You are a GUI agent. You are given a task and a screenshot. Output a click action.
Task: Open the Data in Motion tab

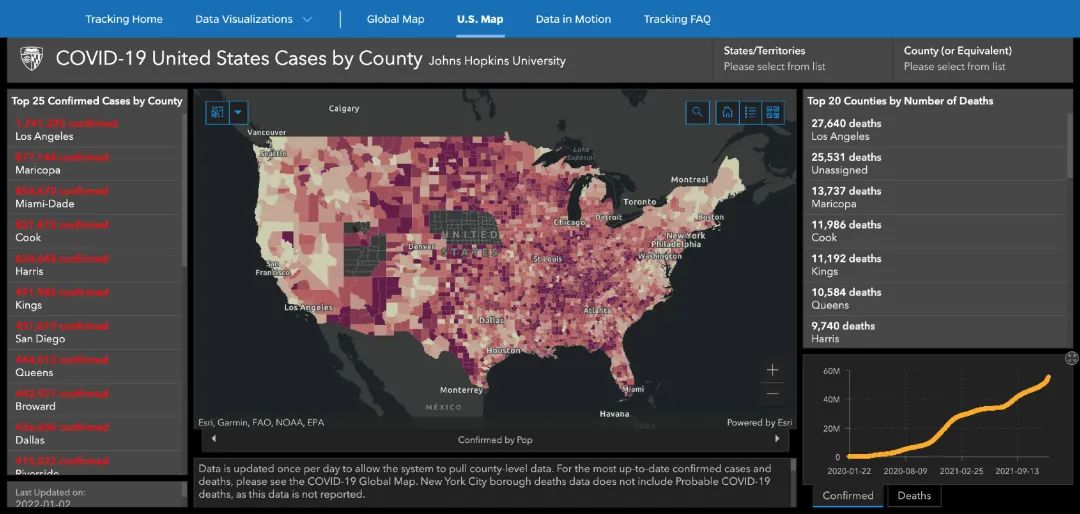tap(573, 19)
